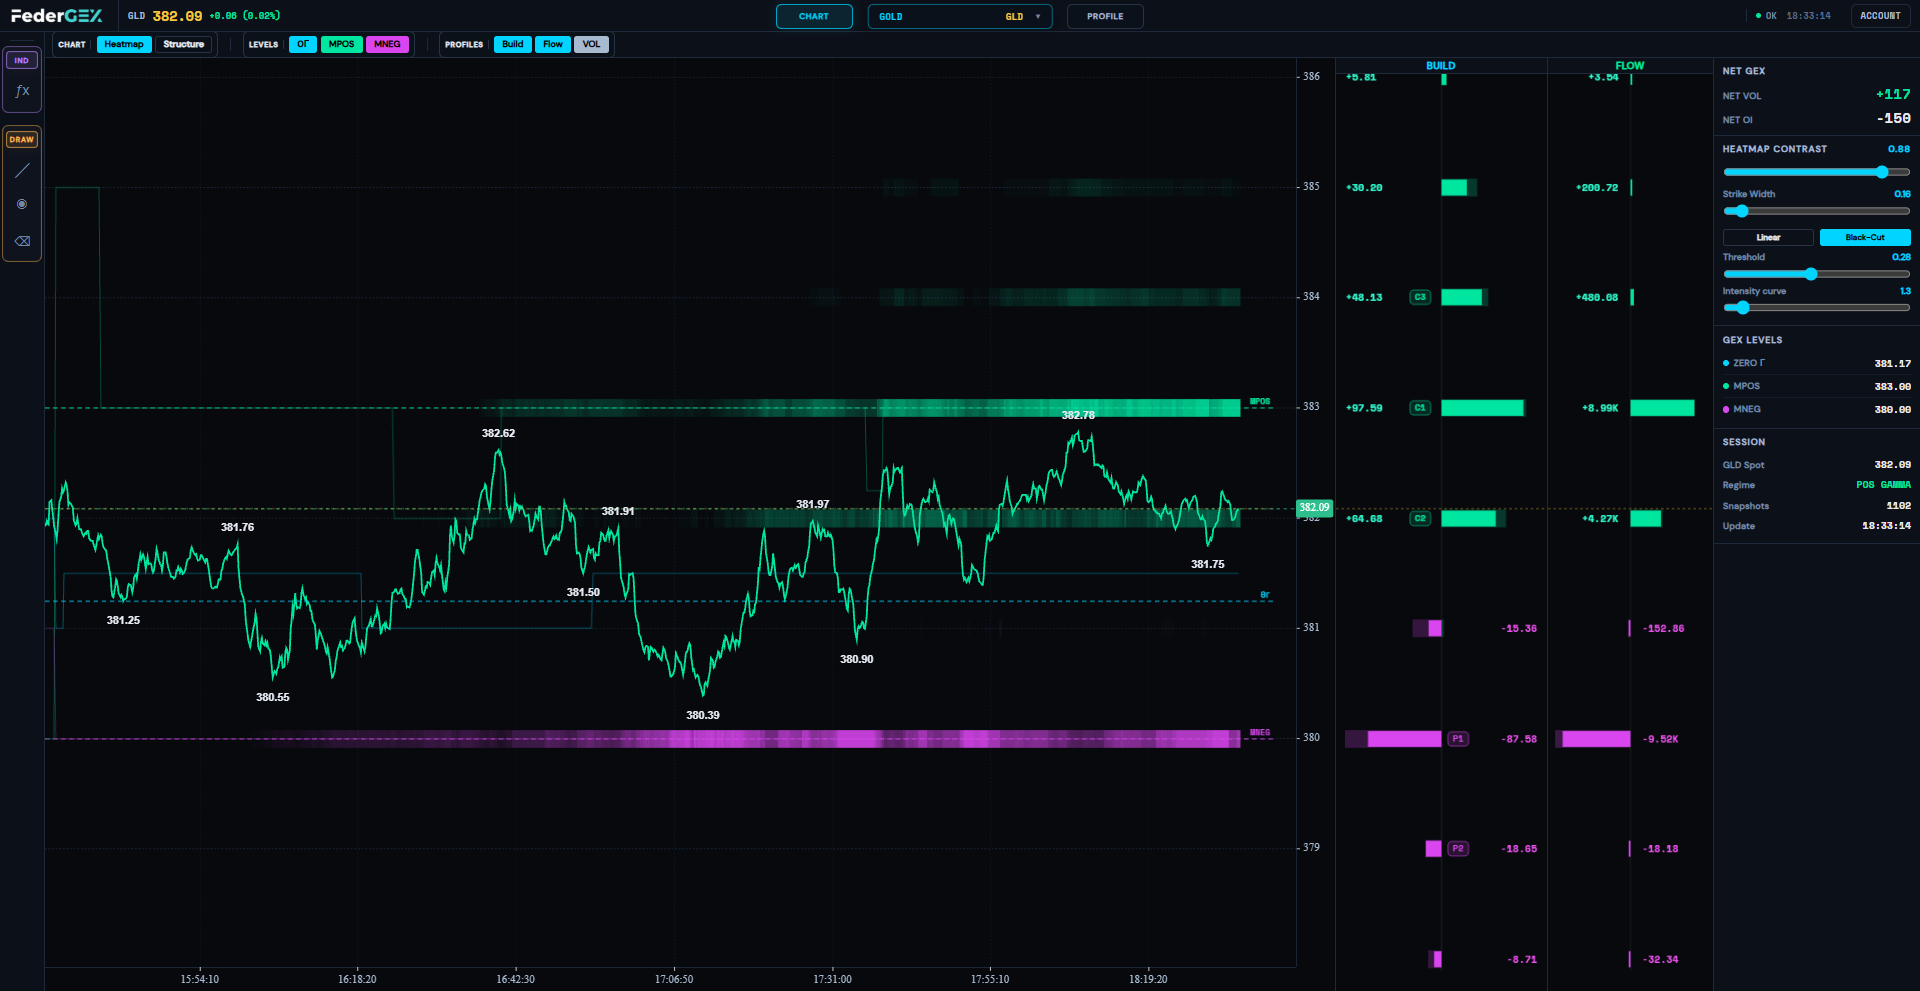Click the 380.39 low price label
Viewport: 1920px width, 991px height.
703,715
